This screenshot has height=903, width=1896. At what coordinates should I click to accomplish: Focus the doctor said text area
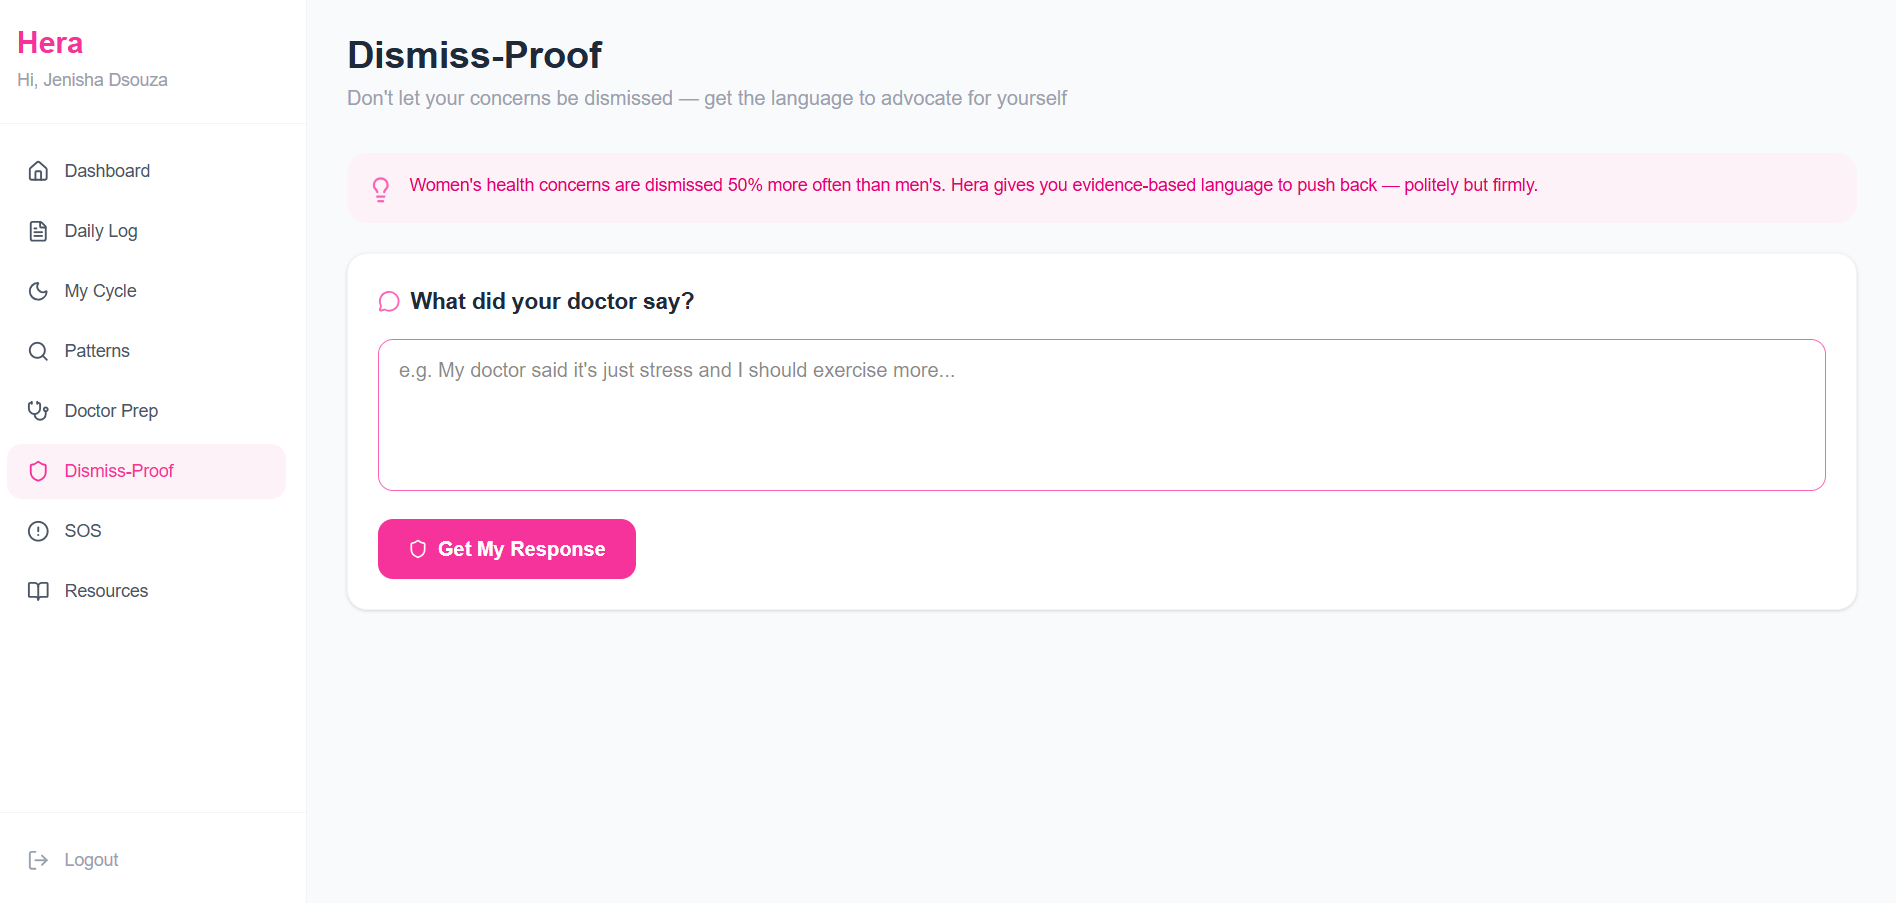click(1102, 415)
